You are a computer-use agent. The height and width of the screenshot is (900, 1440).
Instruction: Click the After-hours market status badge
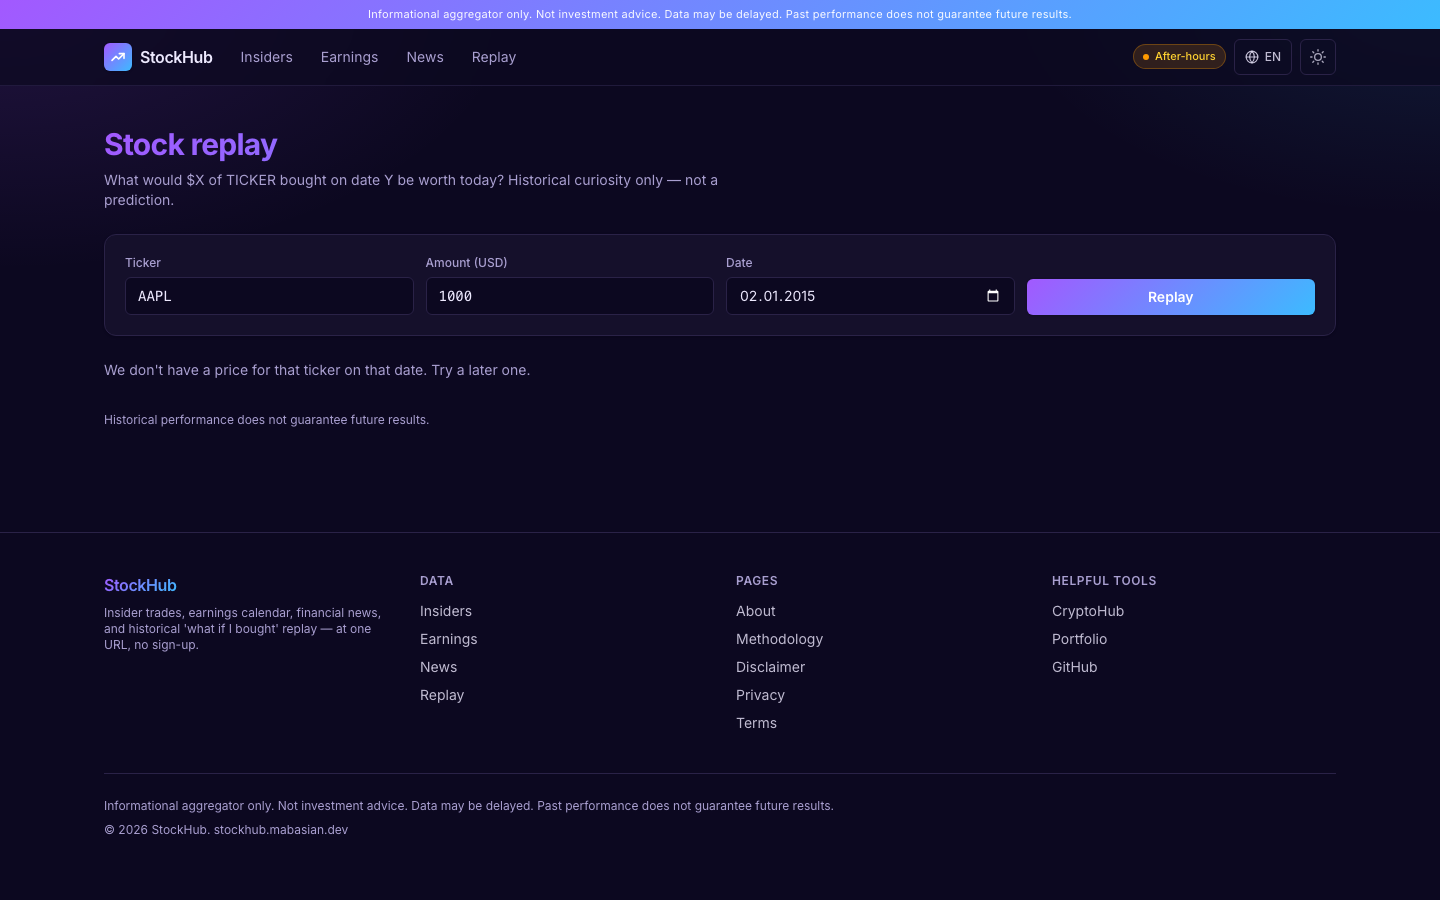1179,57
